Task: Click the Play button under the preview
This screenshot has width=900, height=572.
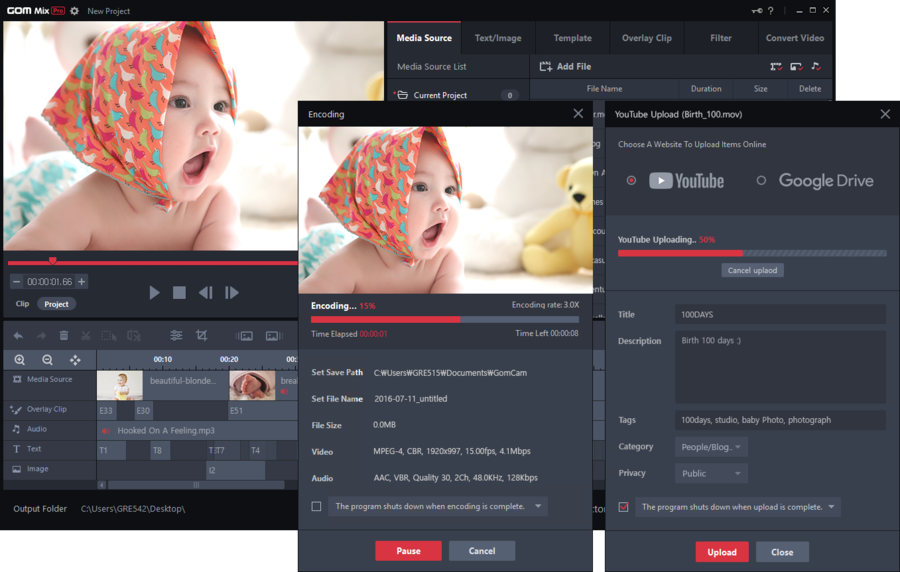Action: coord(154,293)
